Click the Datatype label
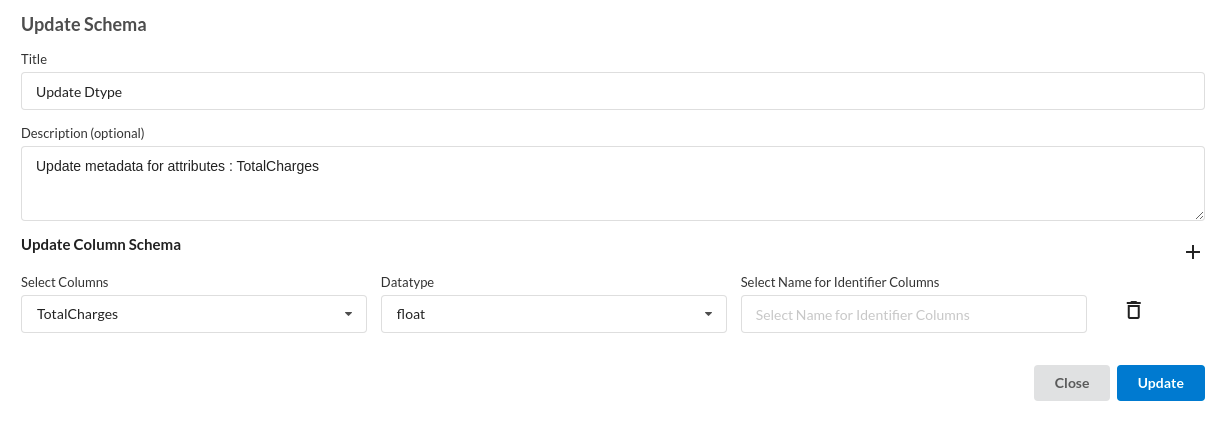1220x432 pixels. (408, 283)
